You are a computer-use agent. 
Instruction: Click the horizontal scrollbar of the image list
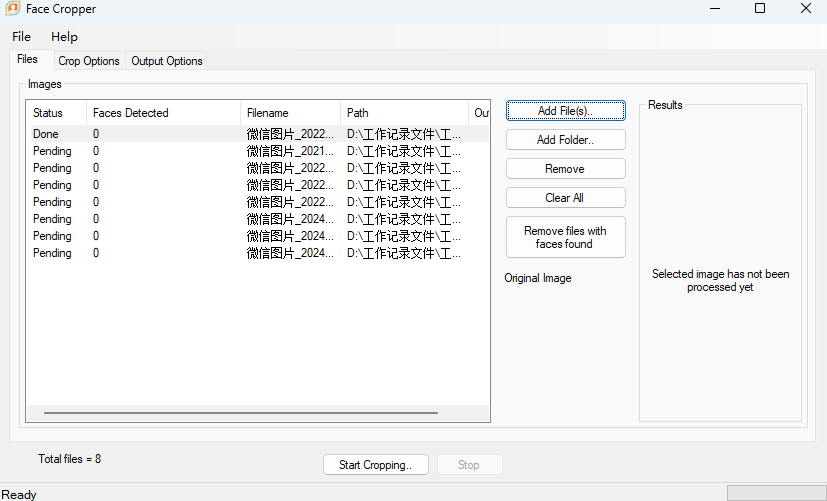[x=241, y=412]
